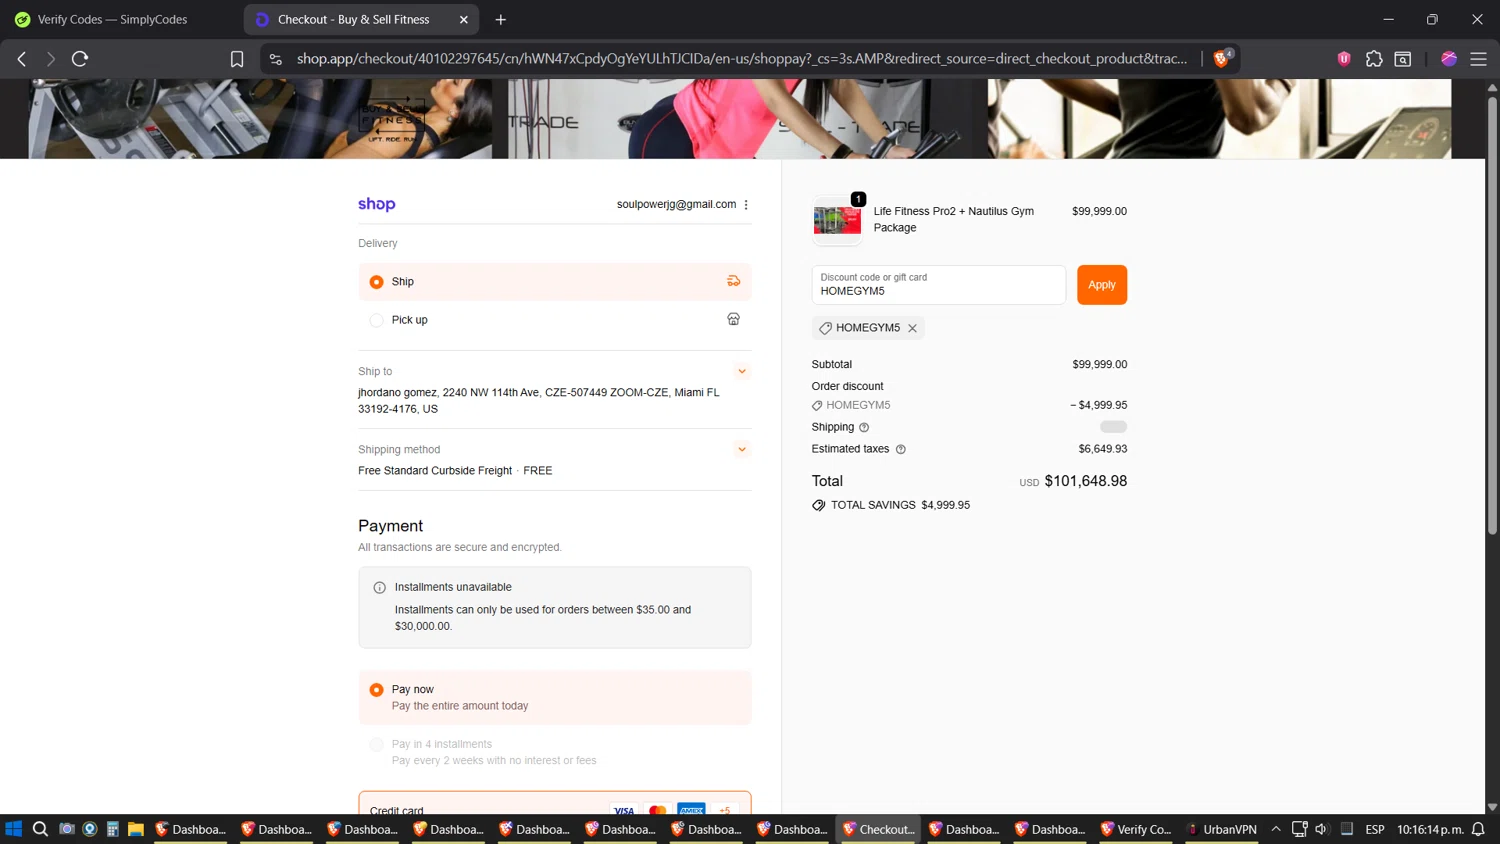
Task: Choose the Pay now payment option
Action: pyautogui.click(x=555, y=697)
